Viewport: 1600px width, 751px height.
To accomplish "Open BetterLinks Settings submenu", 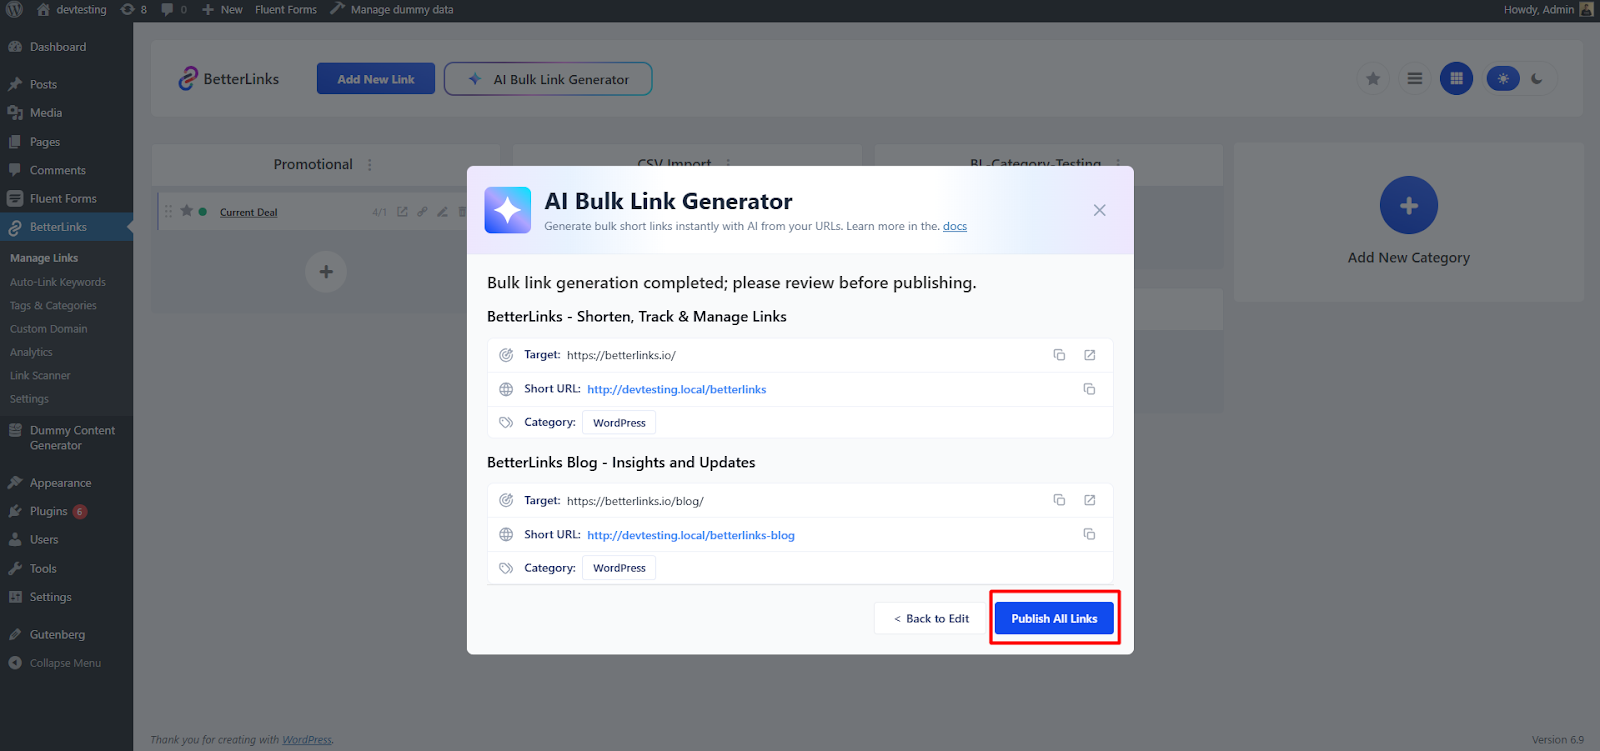I will point(29,399).
